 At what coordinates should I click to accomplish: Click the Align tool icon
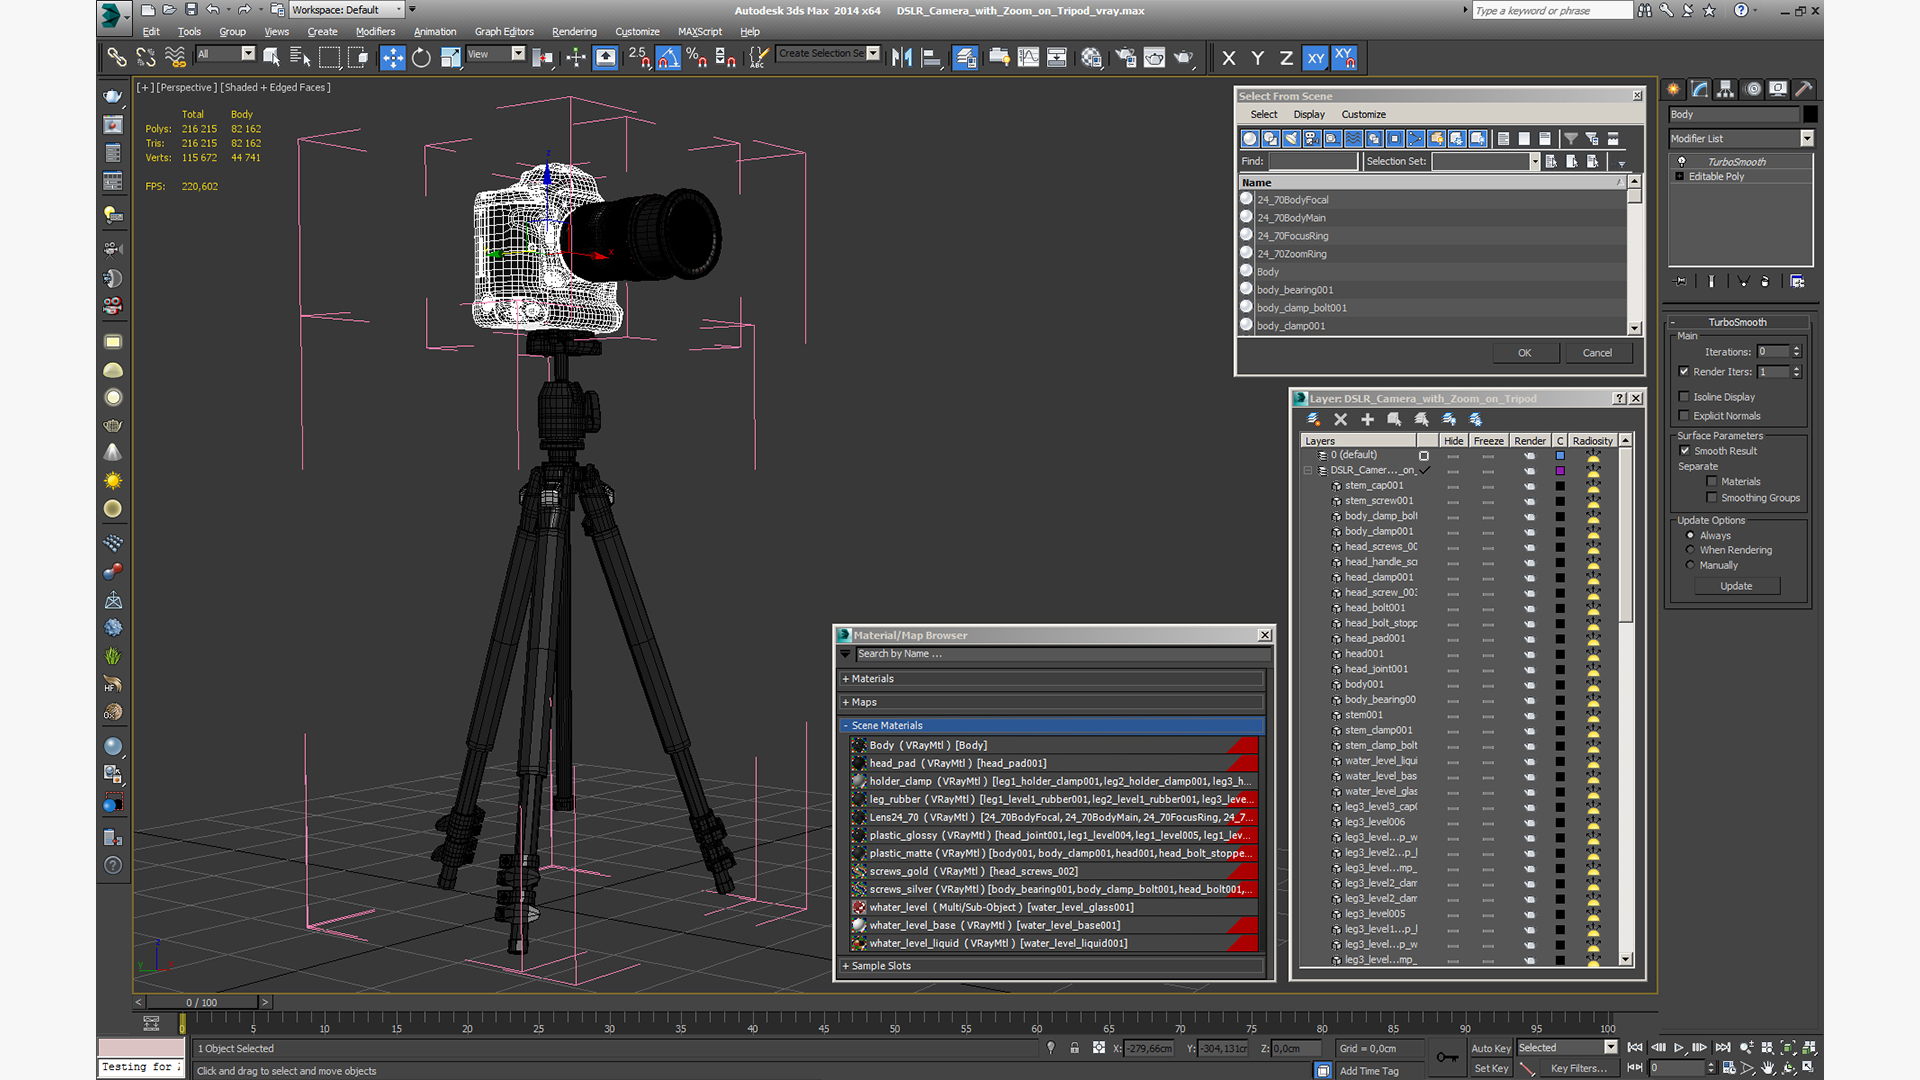coord(931,57)
